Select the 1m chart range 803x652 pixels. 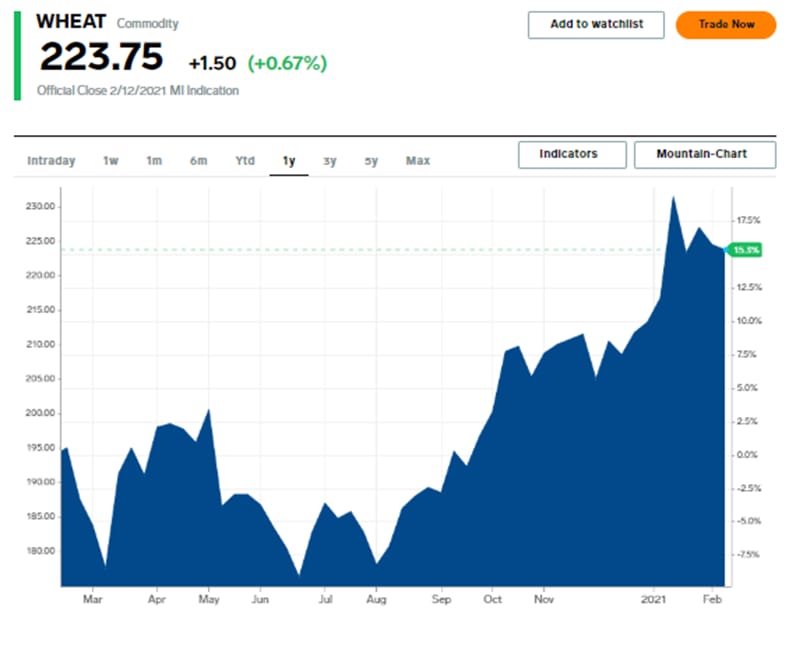pos(154,161)
